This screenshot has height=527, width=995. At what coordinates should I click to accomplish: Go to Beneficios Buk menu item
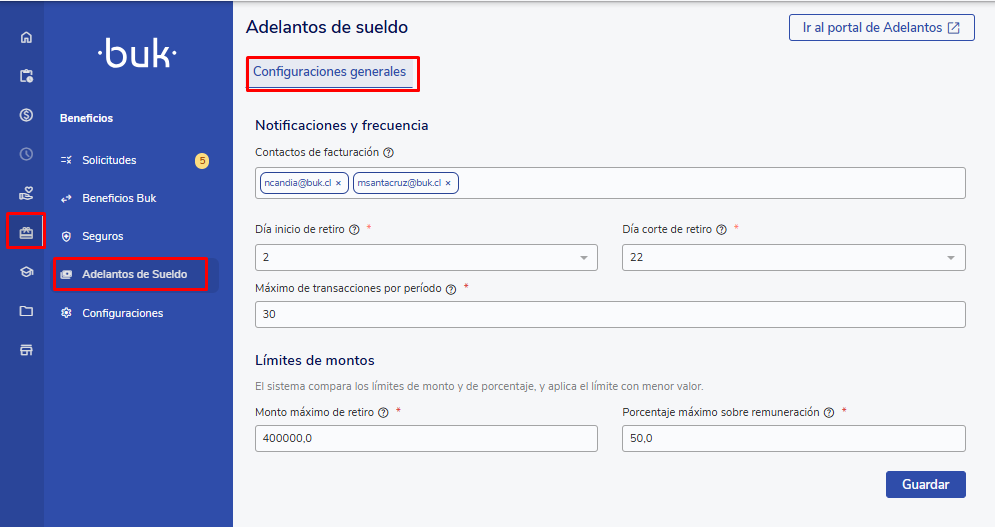click(x=119, y=198)
